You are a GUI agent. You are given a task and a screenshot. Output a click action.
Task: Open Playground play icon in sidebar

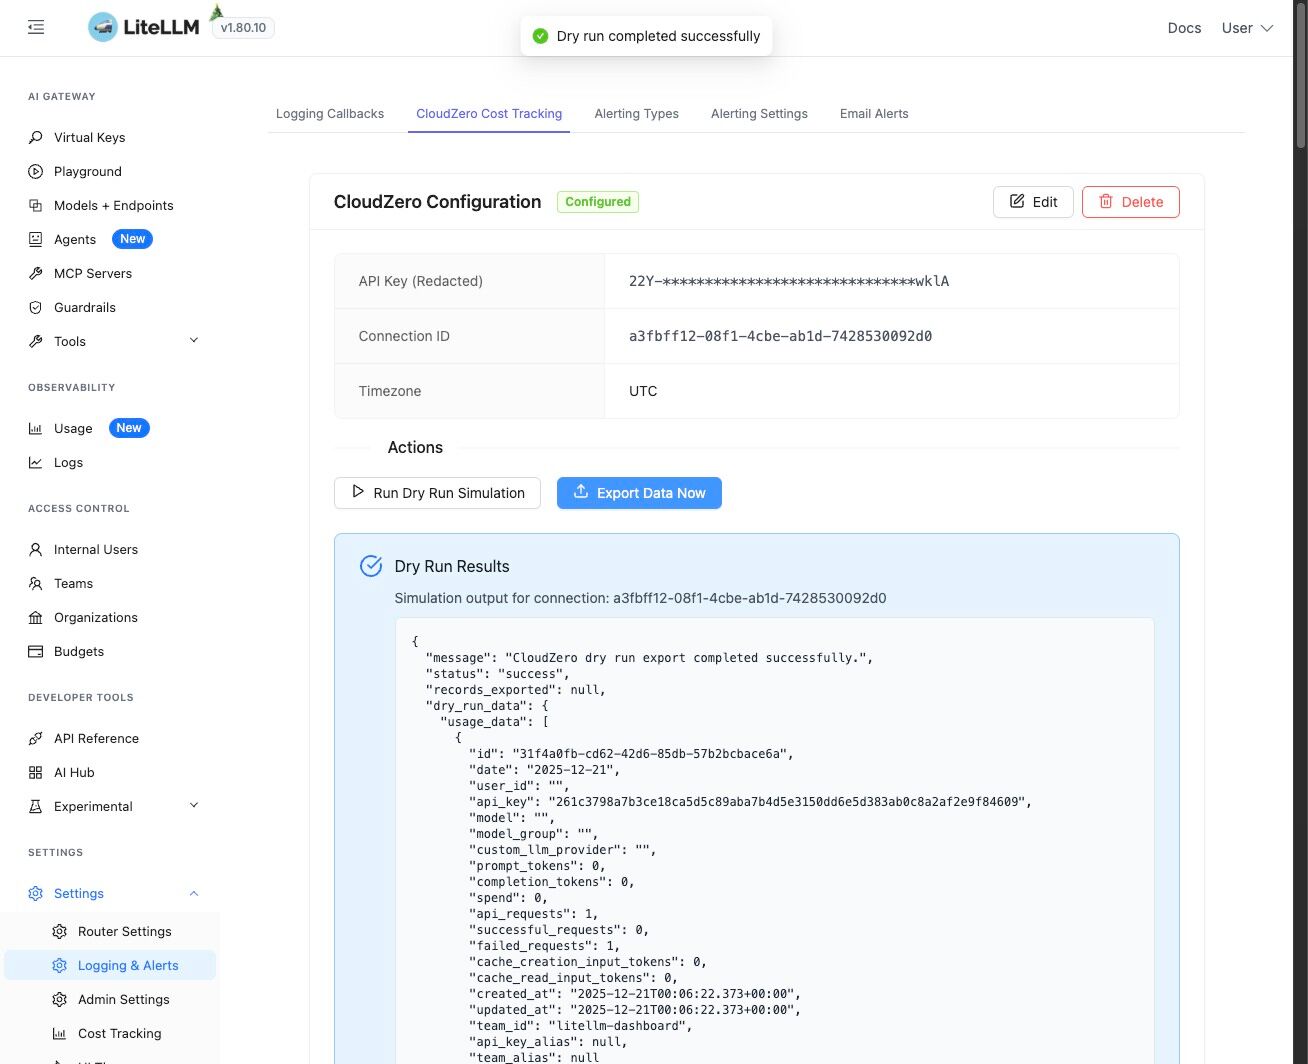point(36,171)
